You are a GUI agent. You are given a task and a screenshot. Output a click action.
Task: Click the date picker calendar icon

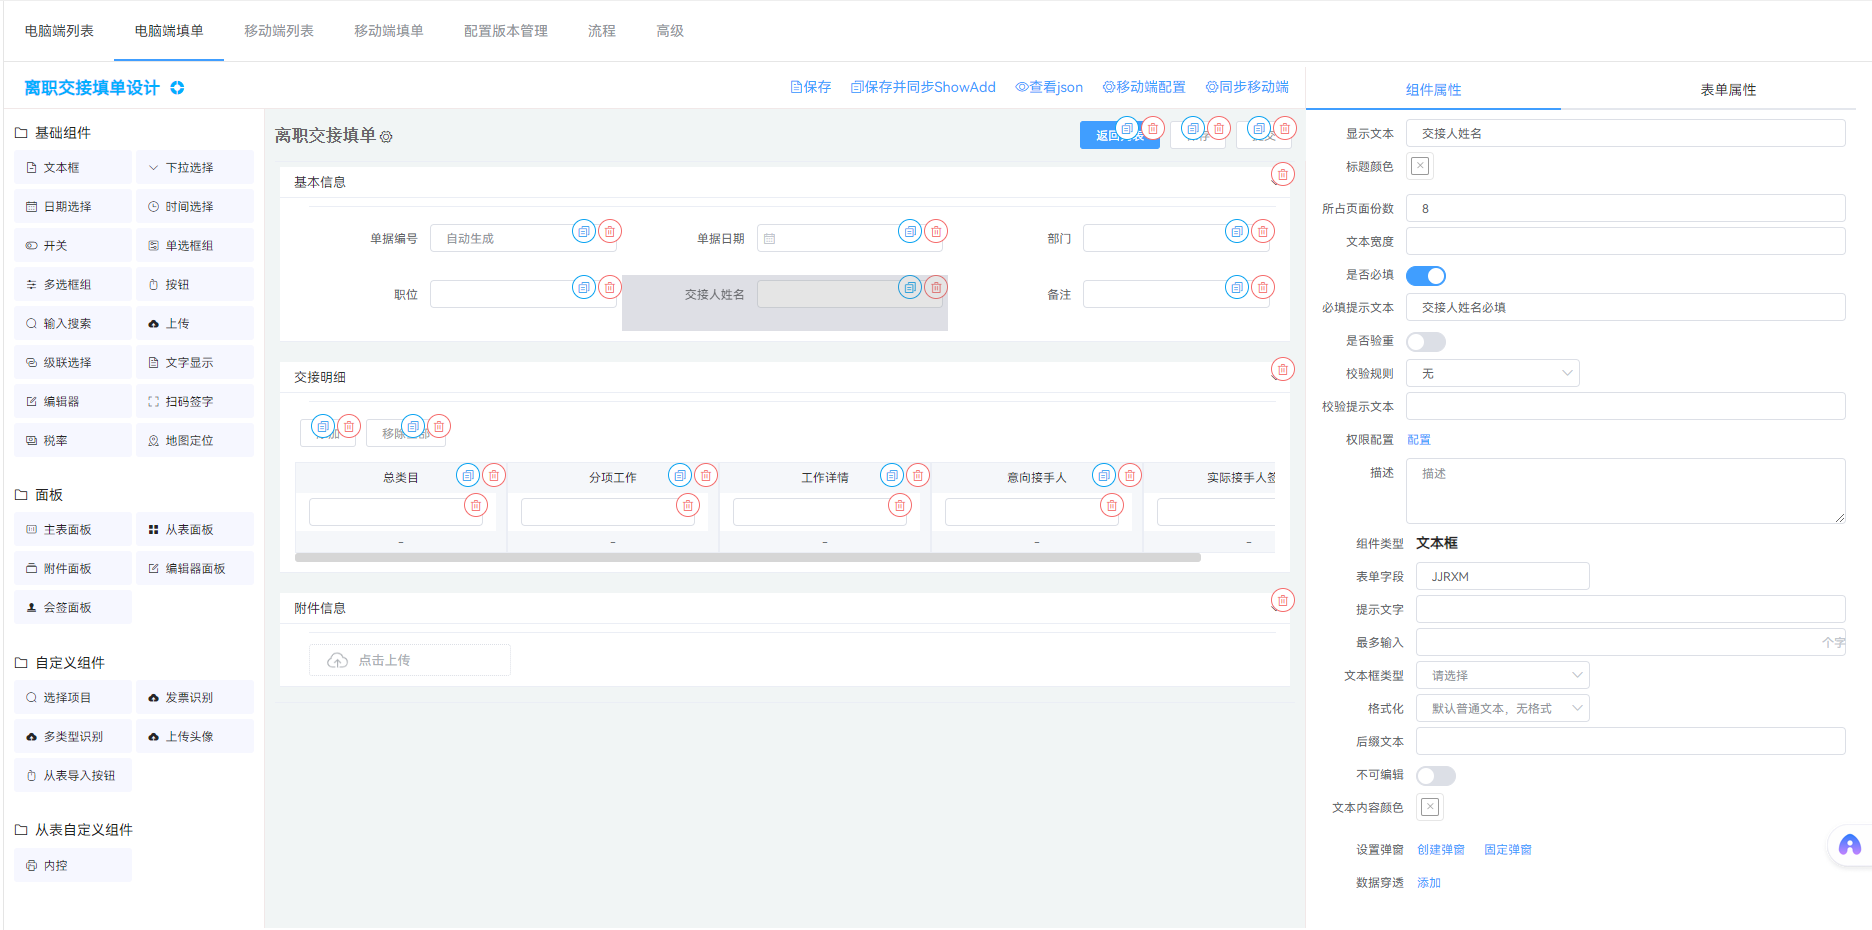click(x=770, y=239)
